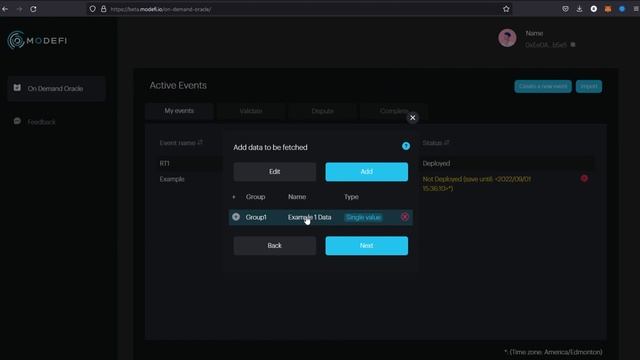Click the Name column header in dialog
Image resolution: width=640 pixels, height=360 pixels.
pos(297,197)
